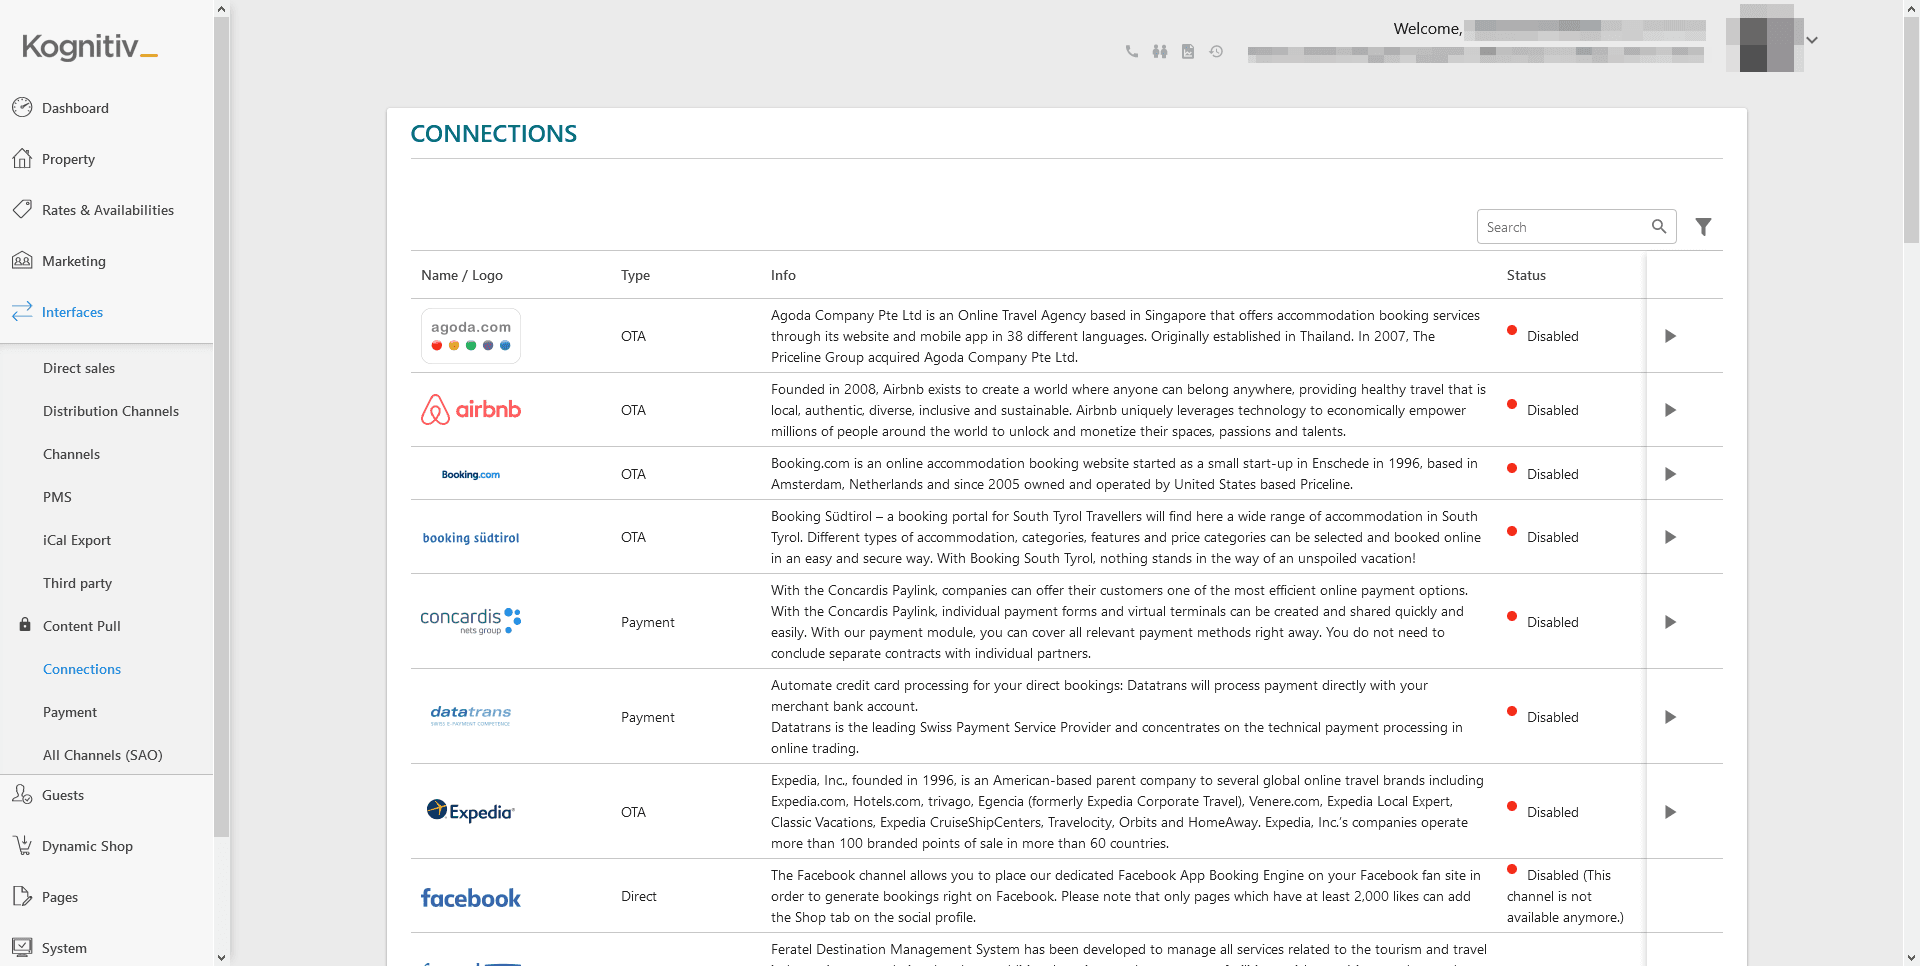Click the history (clock) icon in the header
The width and height of the screenshot is (1920, 966).
(x=1216, y=51)
